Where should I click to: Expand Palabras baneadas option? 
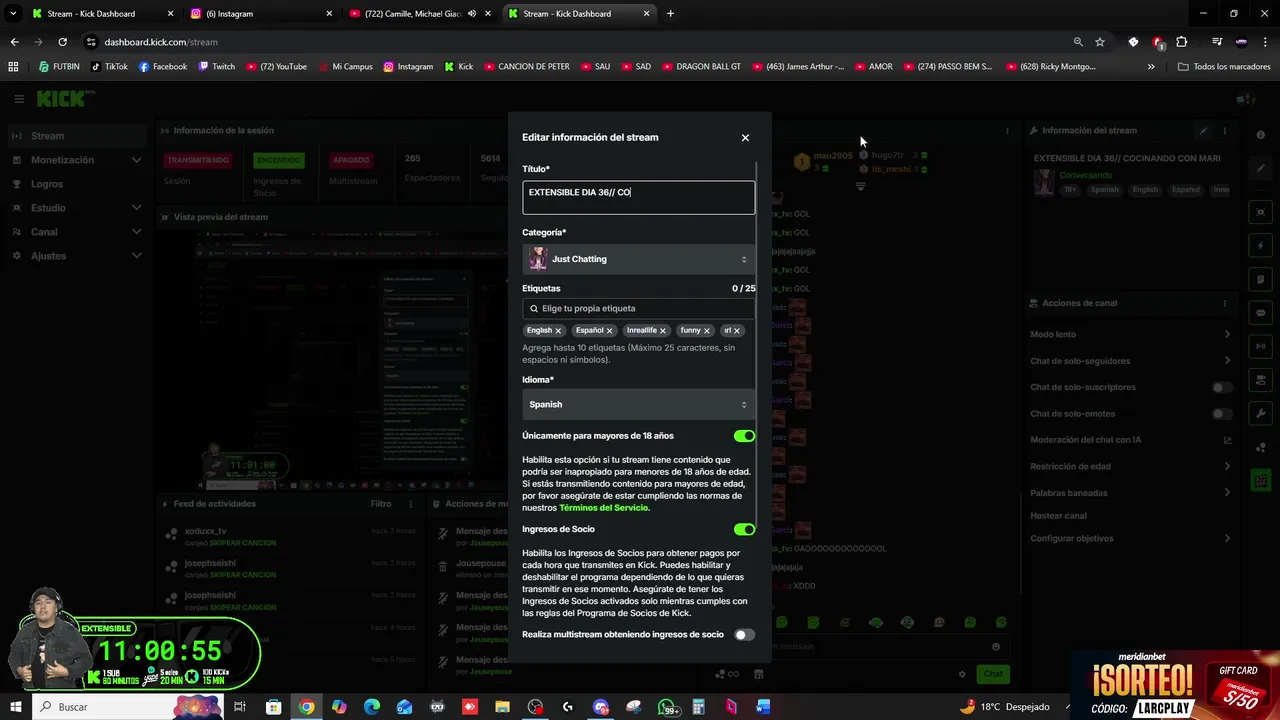[1131, 493]
